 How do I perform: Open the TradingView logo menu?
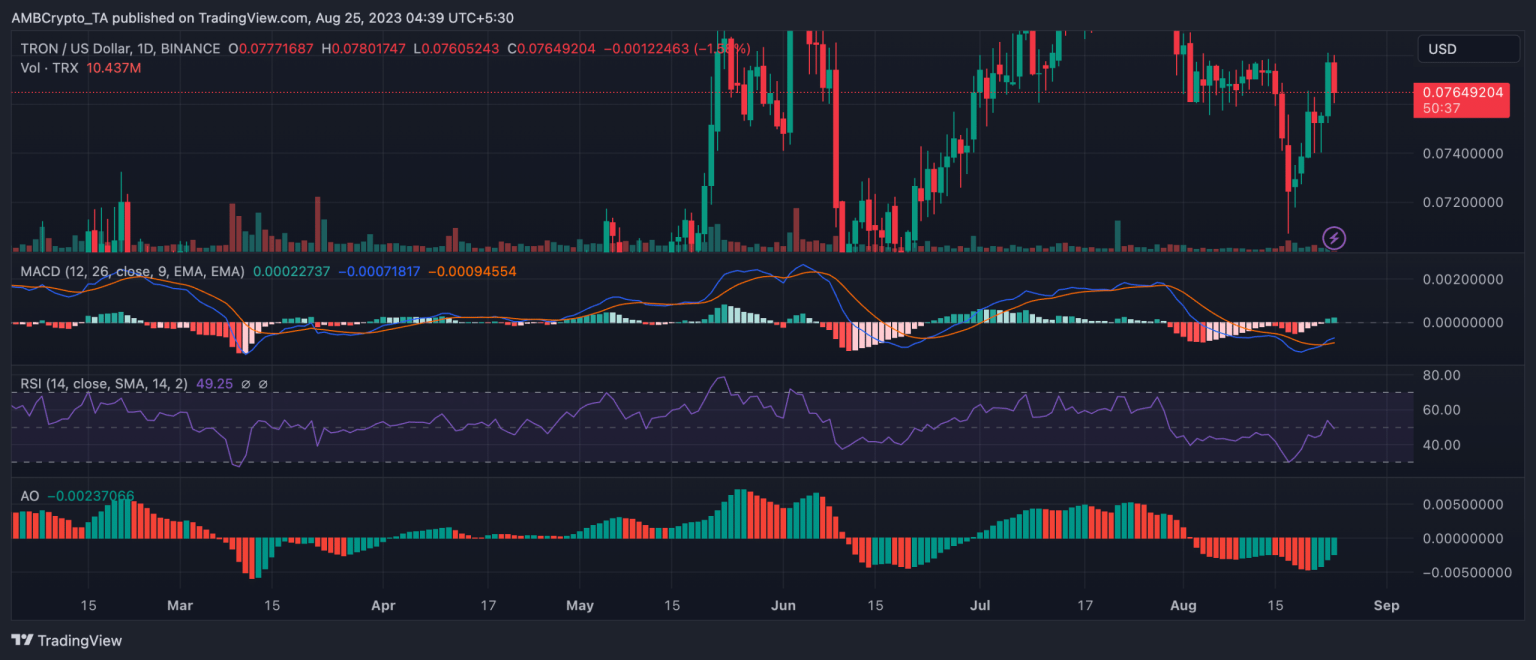pyautogui.click(x=22, y=640)
